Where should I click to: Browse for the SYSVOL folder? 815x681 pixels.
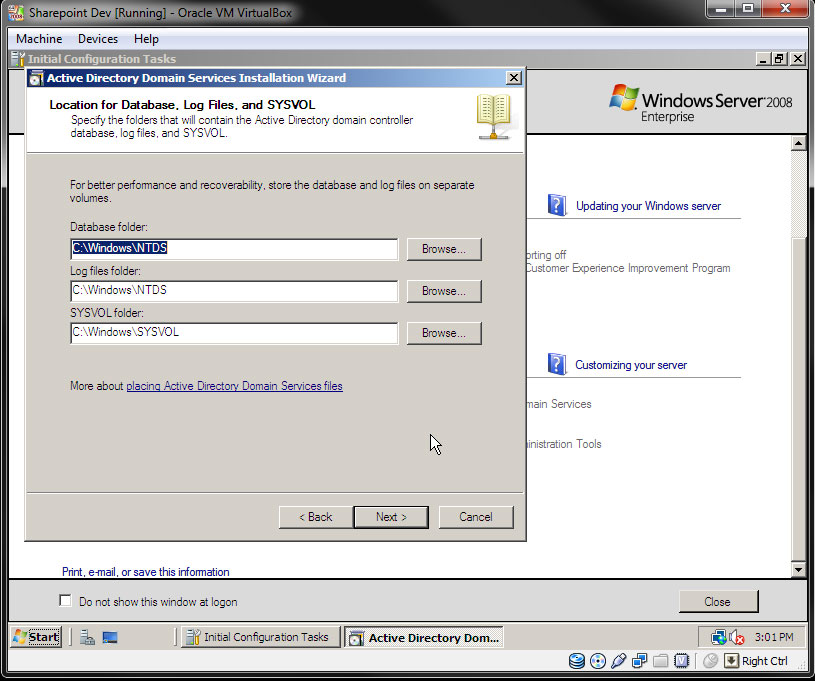click(444, 333)
